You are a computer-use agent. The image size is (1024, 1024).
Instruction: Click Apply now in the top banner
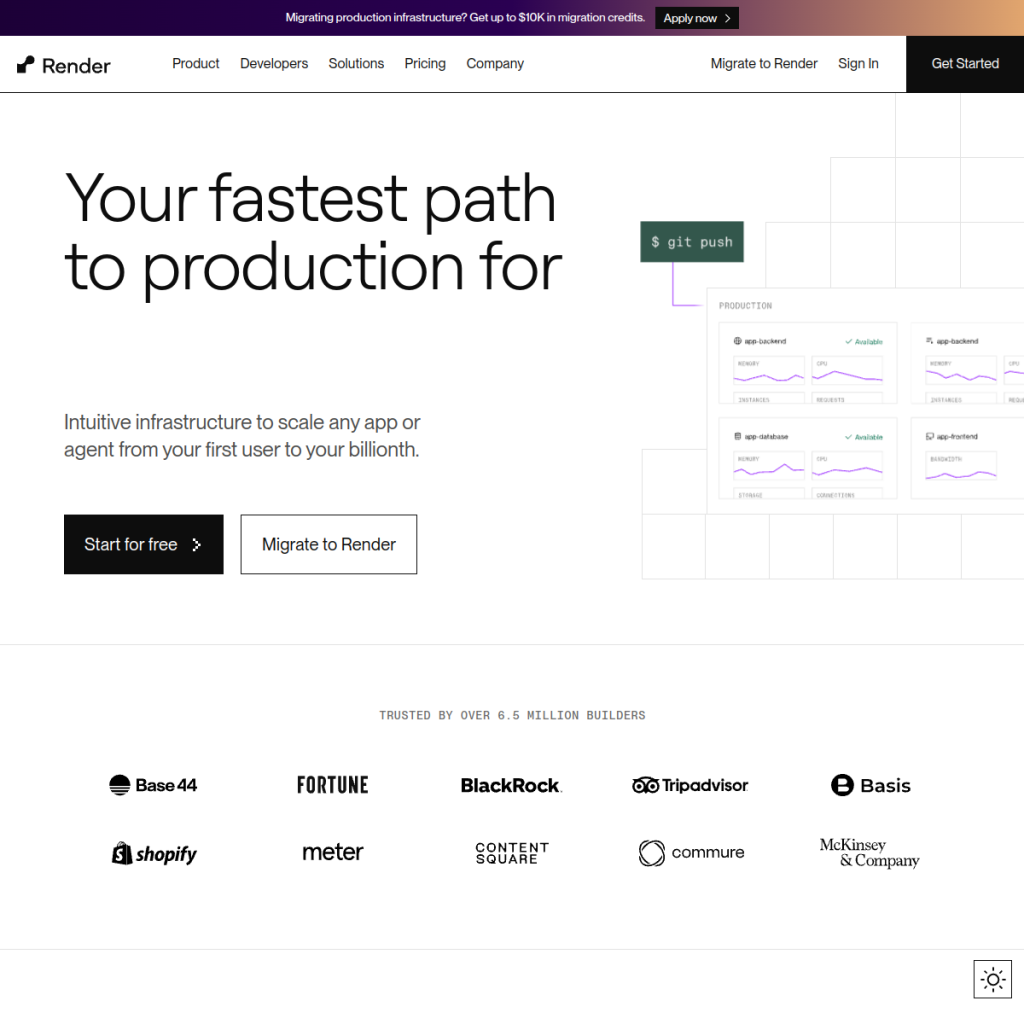click(x=696, y=18)
